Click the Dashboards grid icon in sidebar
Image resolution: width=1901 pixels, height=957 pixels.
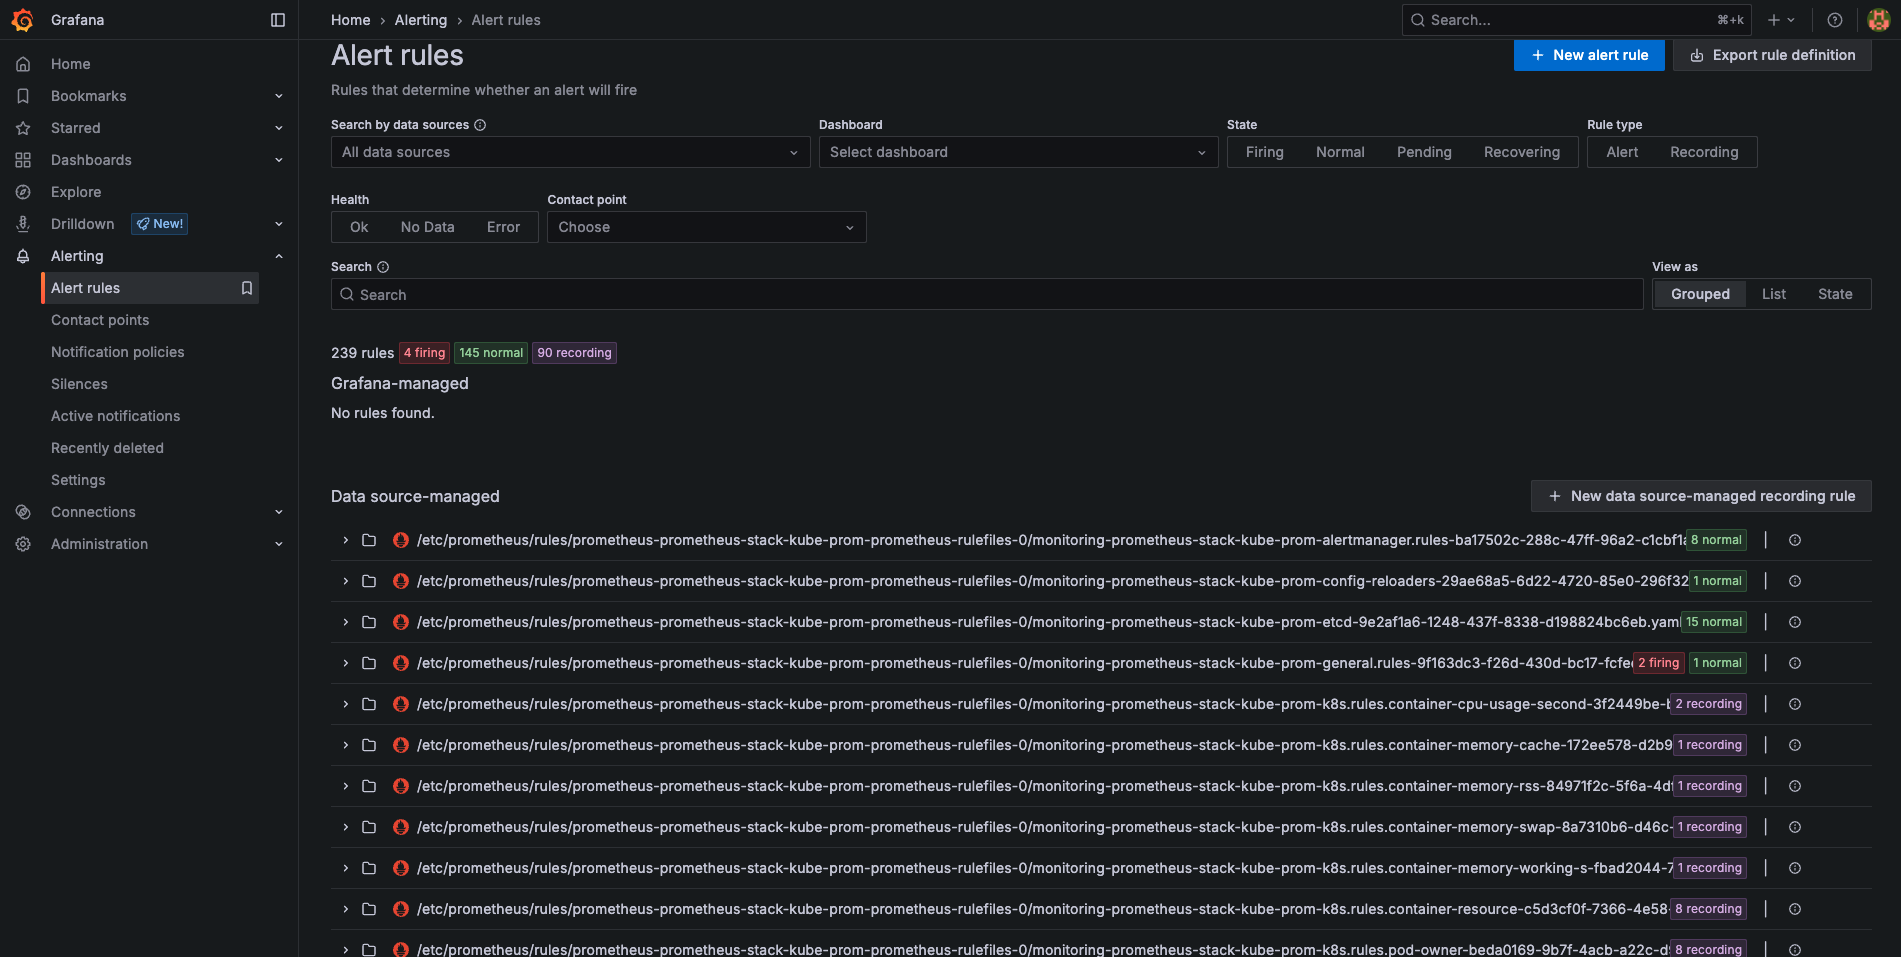pyautogui.click(x=23, y=160)
